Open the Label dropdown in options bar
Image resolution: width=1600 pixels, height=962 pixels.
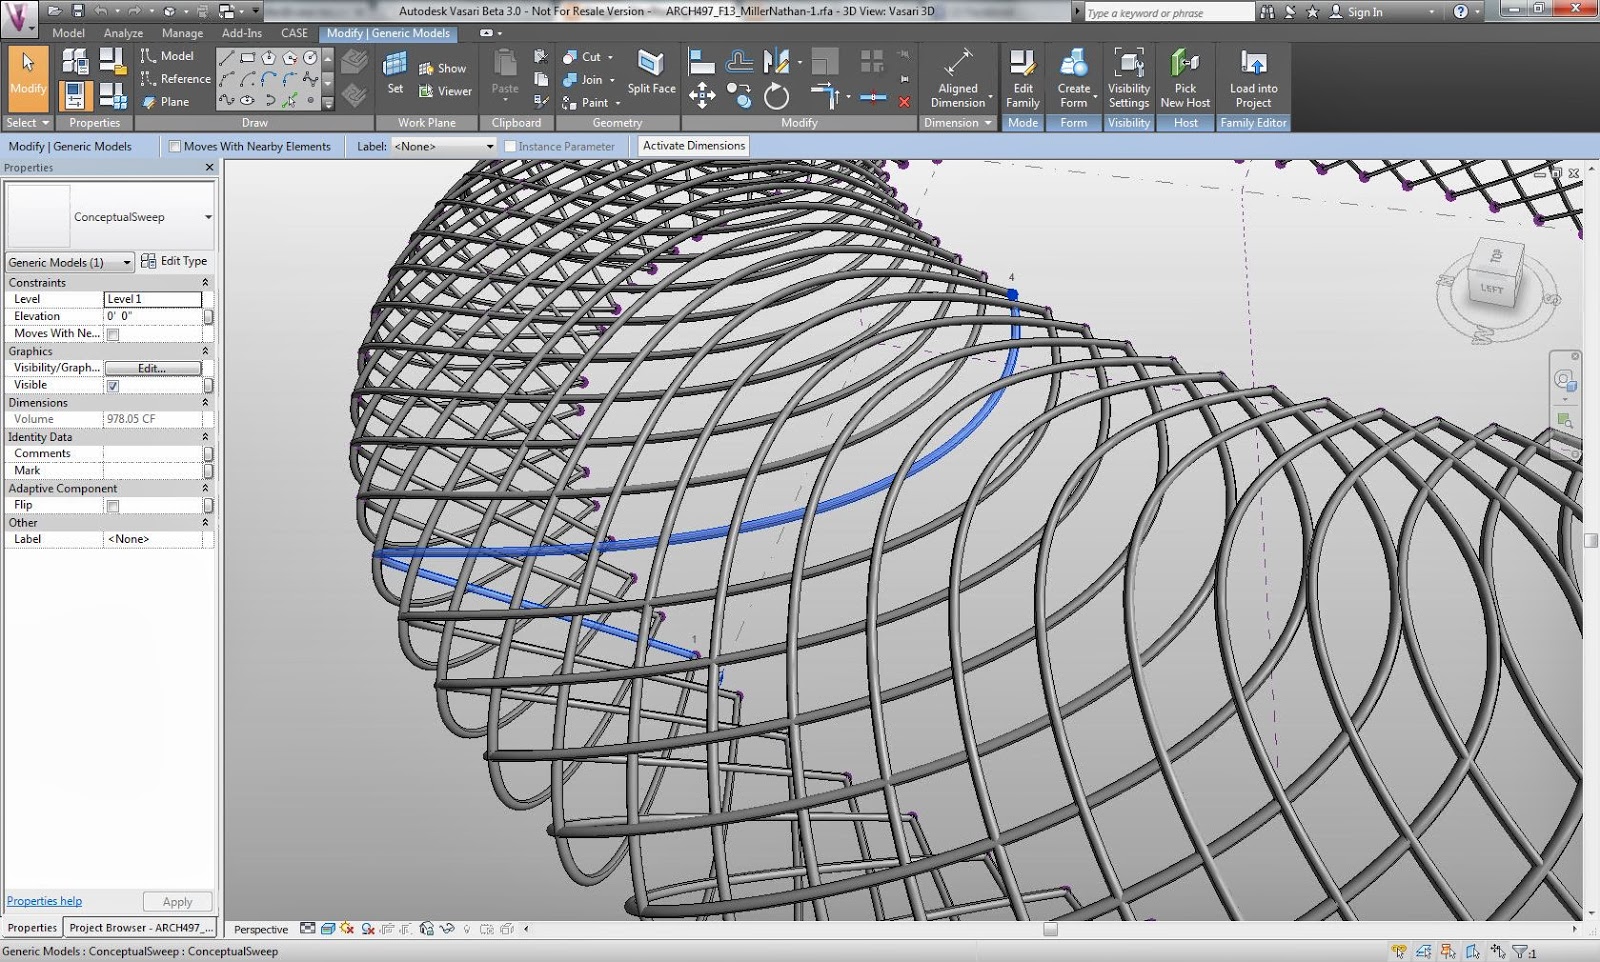click(x=444, y=147)
